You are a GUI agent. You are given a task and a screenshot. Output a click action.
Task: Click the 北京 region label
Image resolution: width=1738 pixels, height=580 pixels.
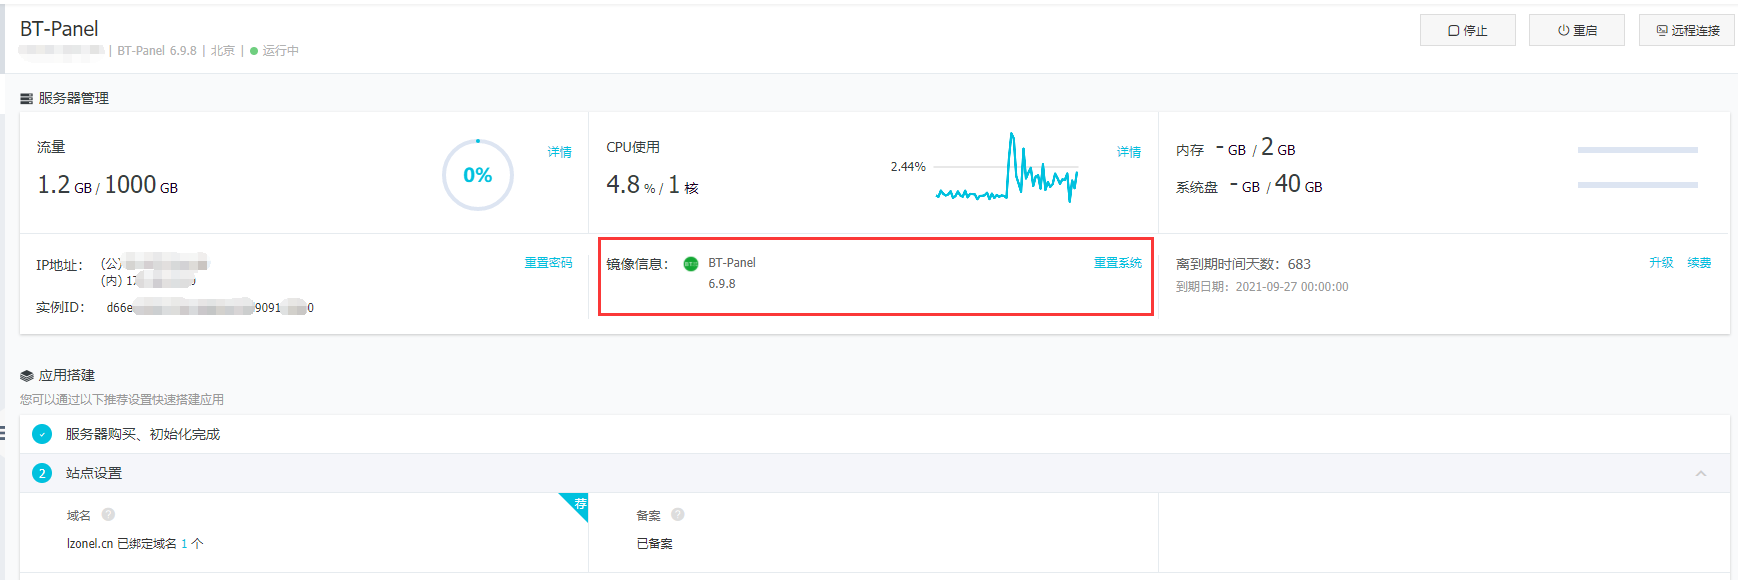click(223, 51)
